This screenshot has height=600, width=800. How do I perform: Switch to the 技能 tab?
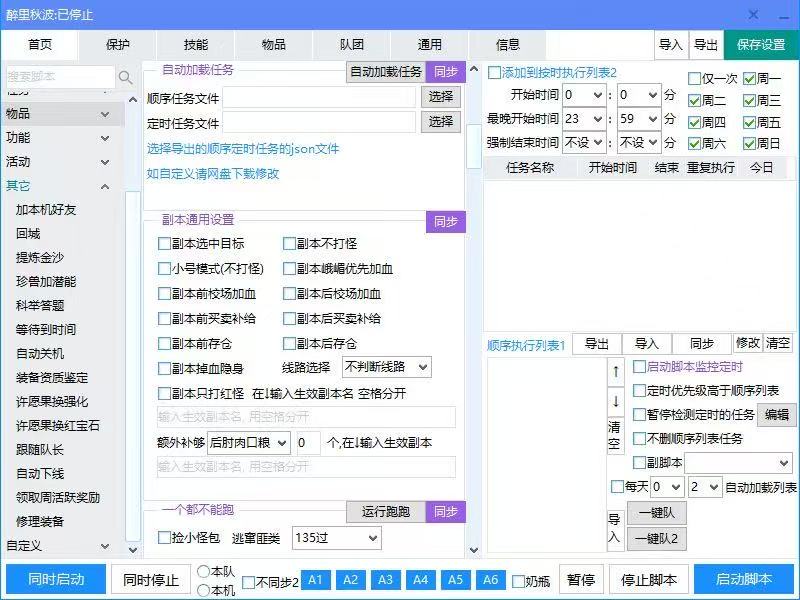195,45
